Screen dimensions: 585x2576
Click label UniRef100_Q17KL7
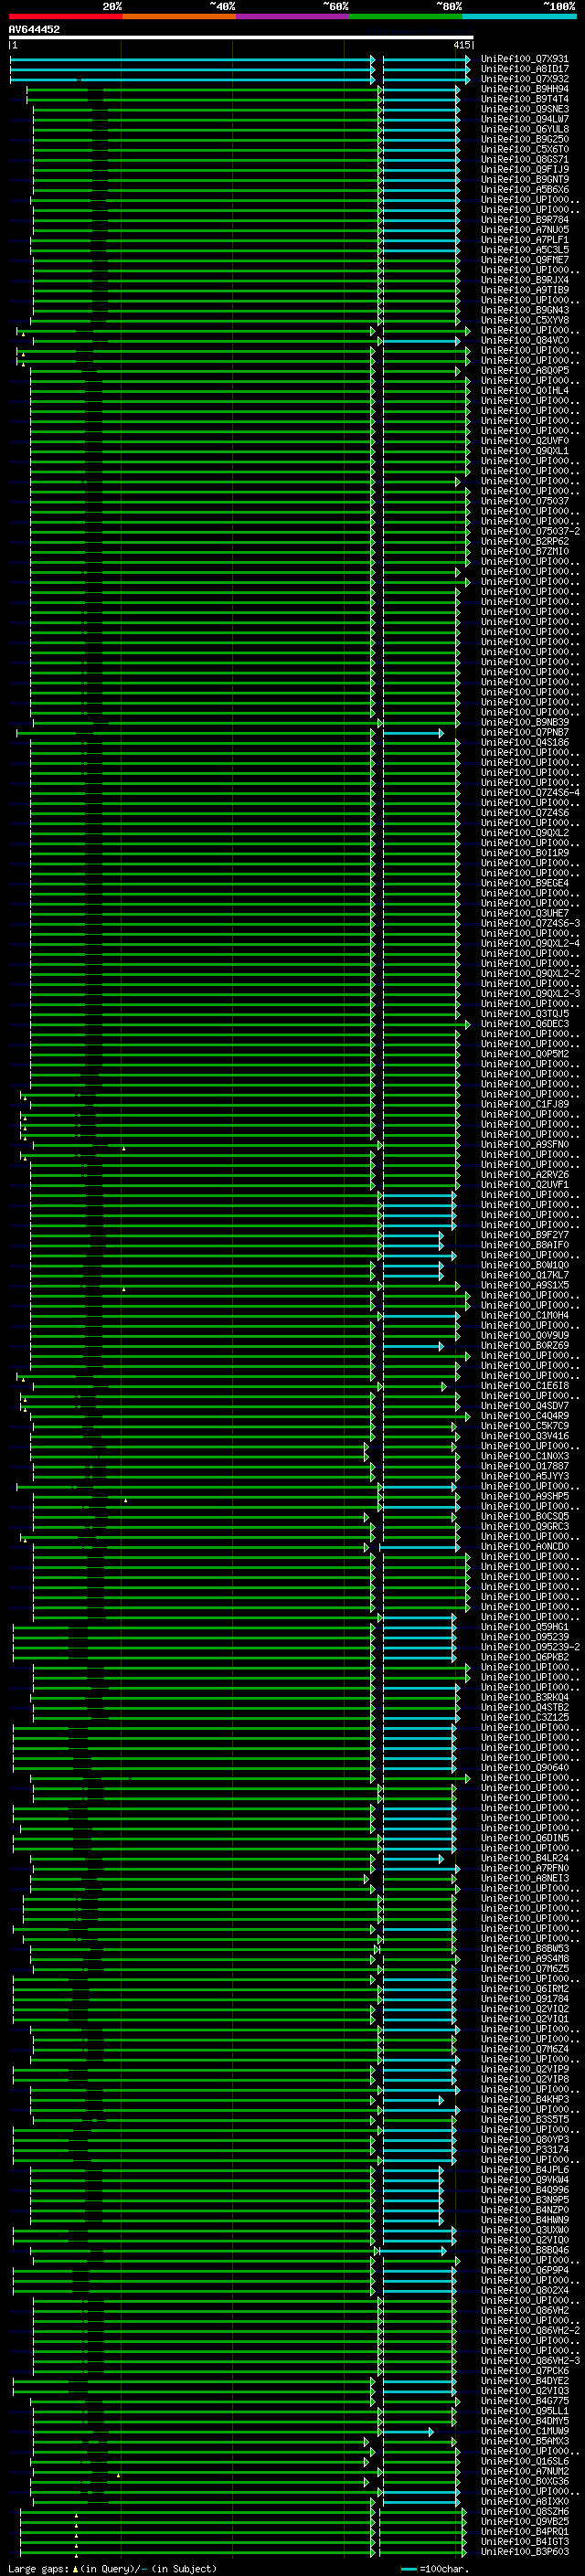525,1275
